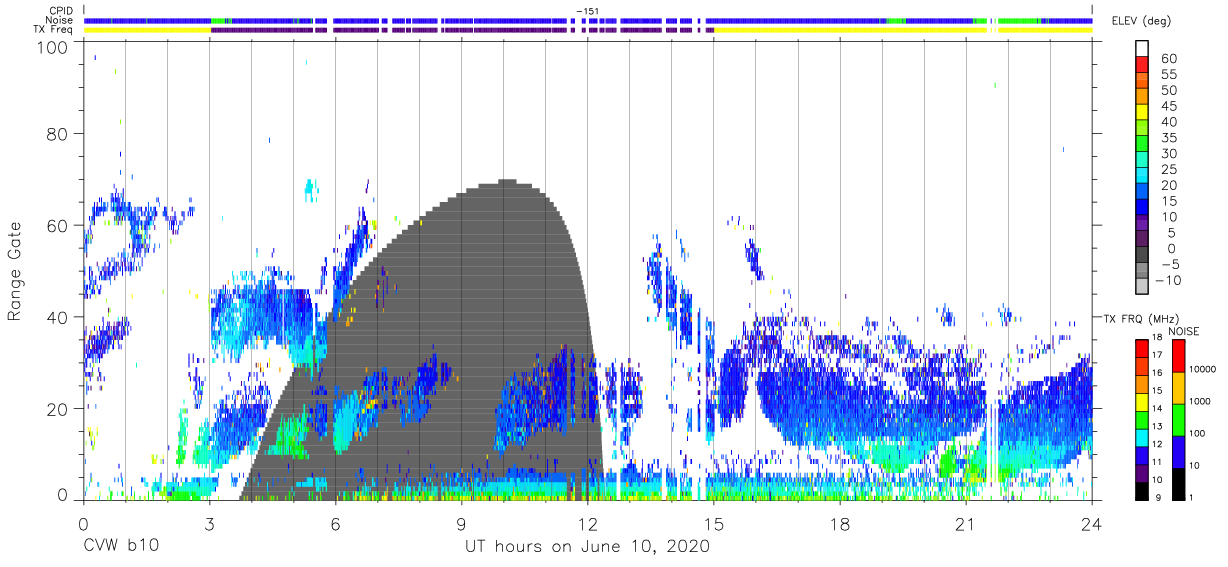1228x567 pixels.
Task: Click the x-axis tick label '6'
Action: [335, 524]
